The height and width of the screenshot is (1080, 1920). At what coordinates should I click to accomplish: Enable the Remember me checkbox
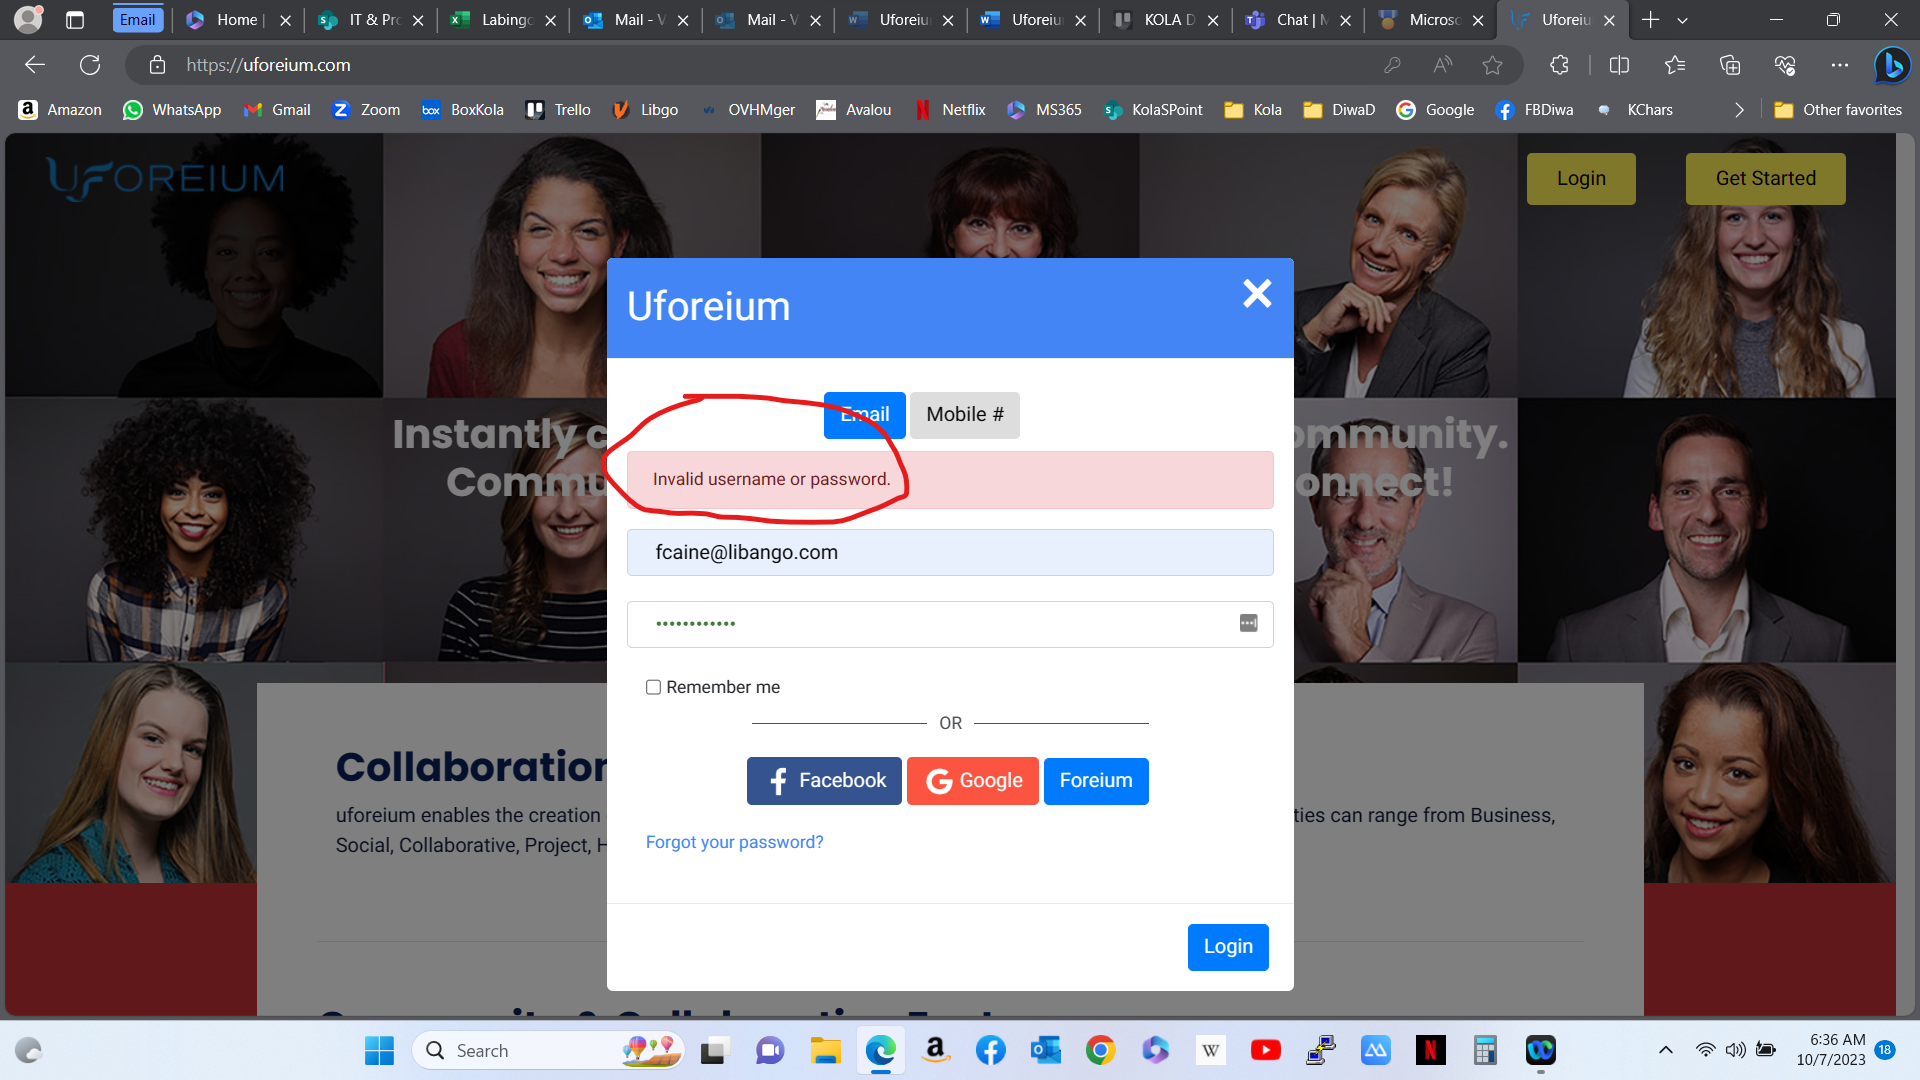(653, 687)
